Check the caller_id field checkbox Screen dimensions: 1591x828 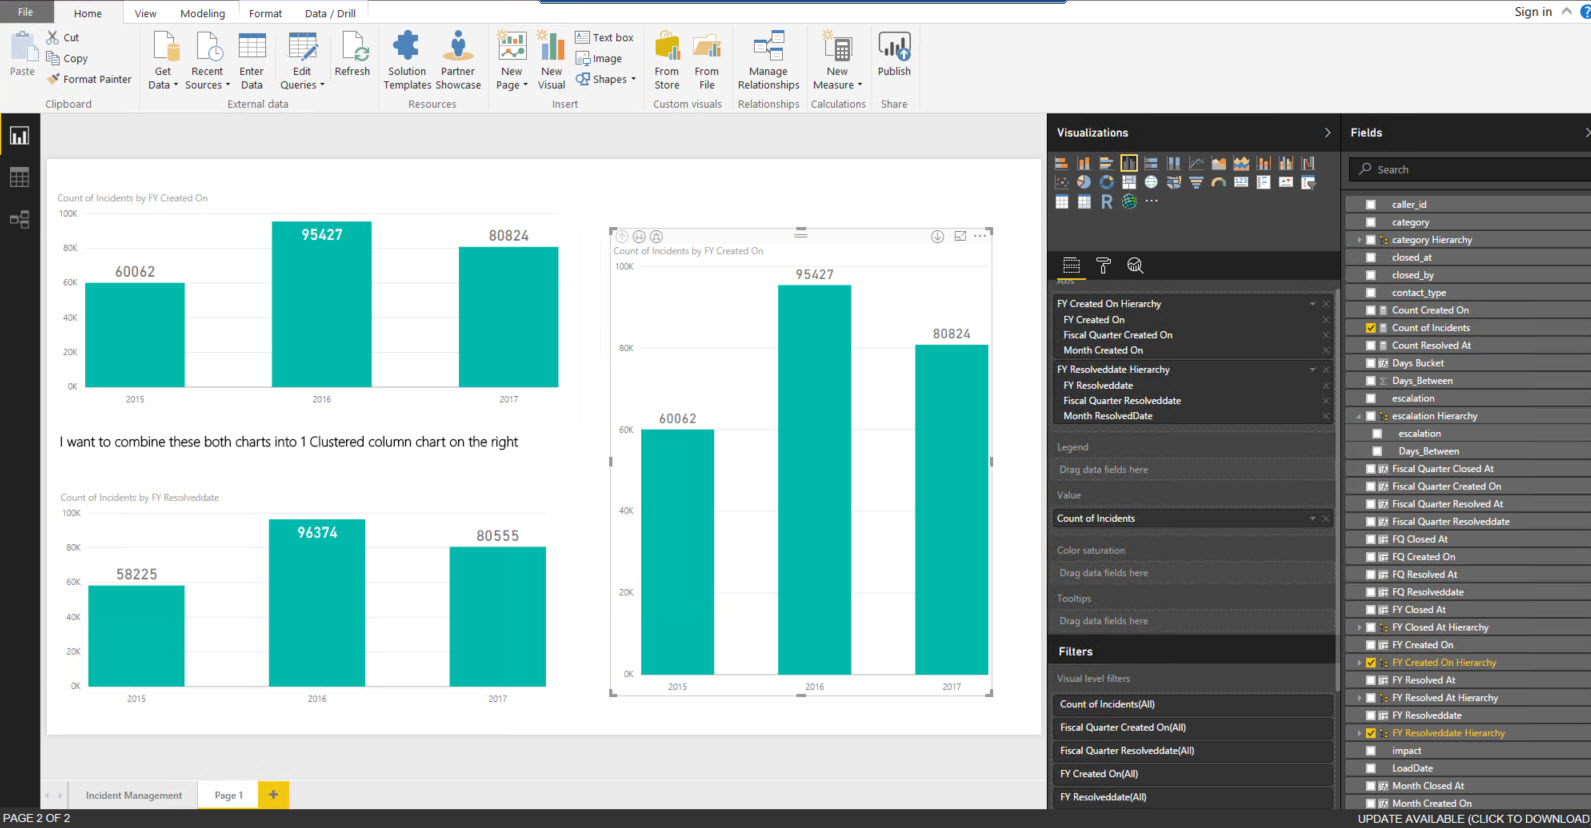coord(1371,204)
